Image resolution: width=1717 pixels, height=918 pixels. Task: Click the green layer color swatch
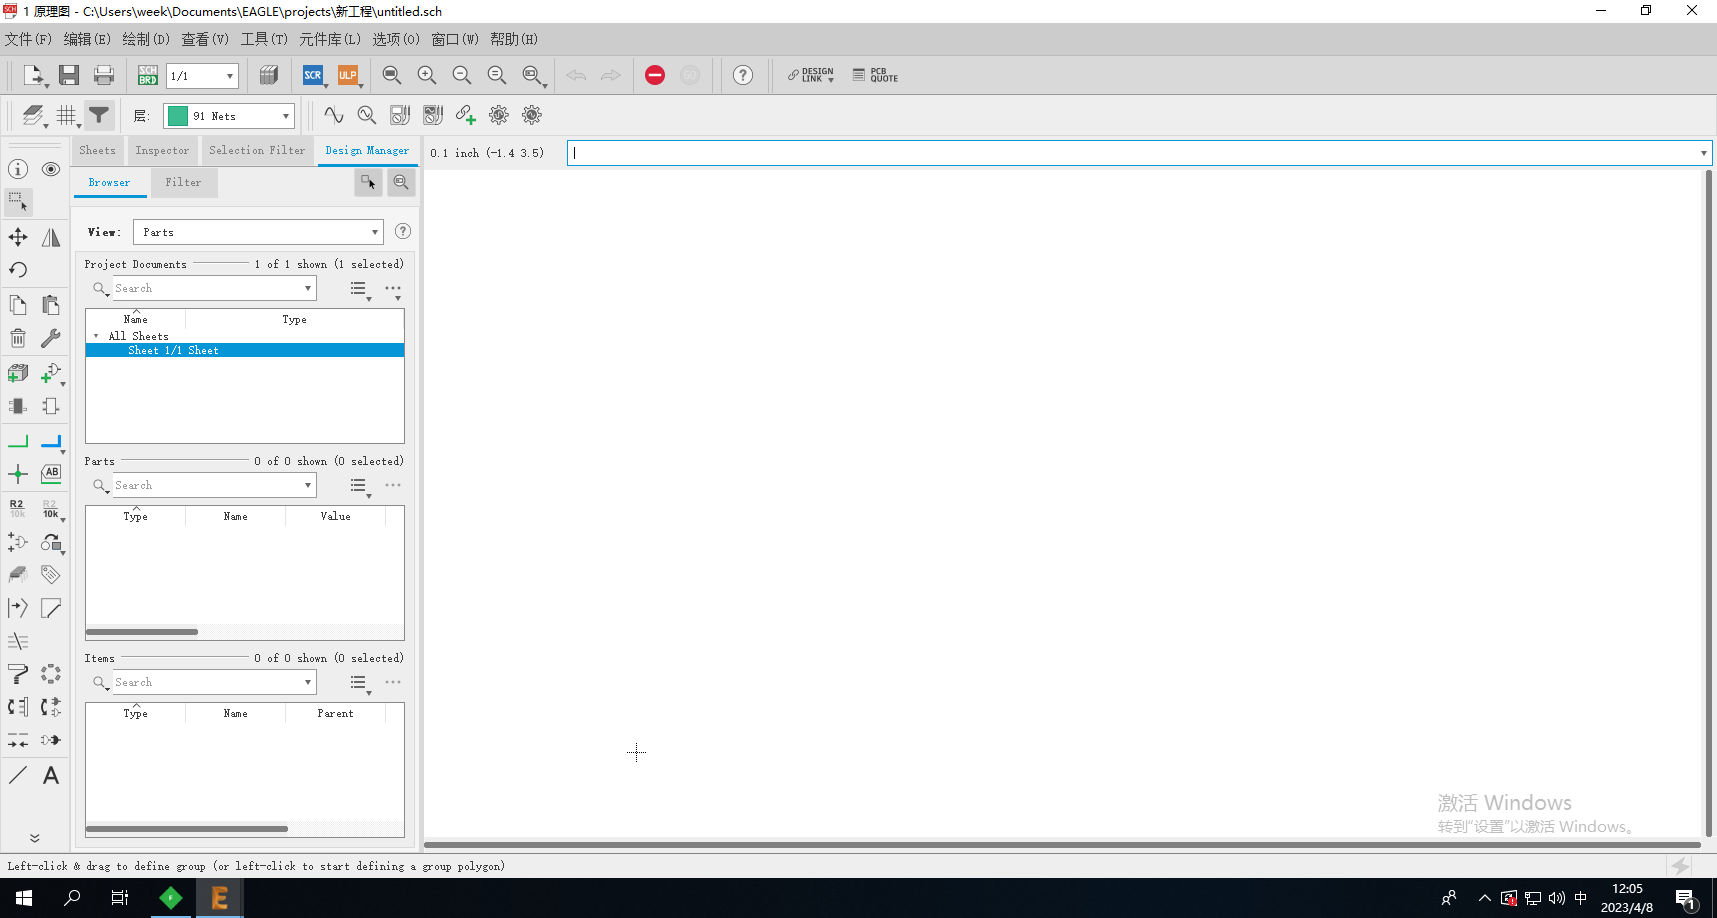click(x=176, y=115)
